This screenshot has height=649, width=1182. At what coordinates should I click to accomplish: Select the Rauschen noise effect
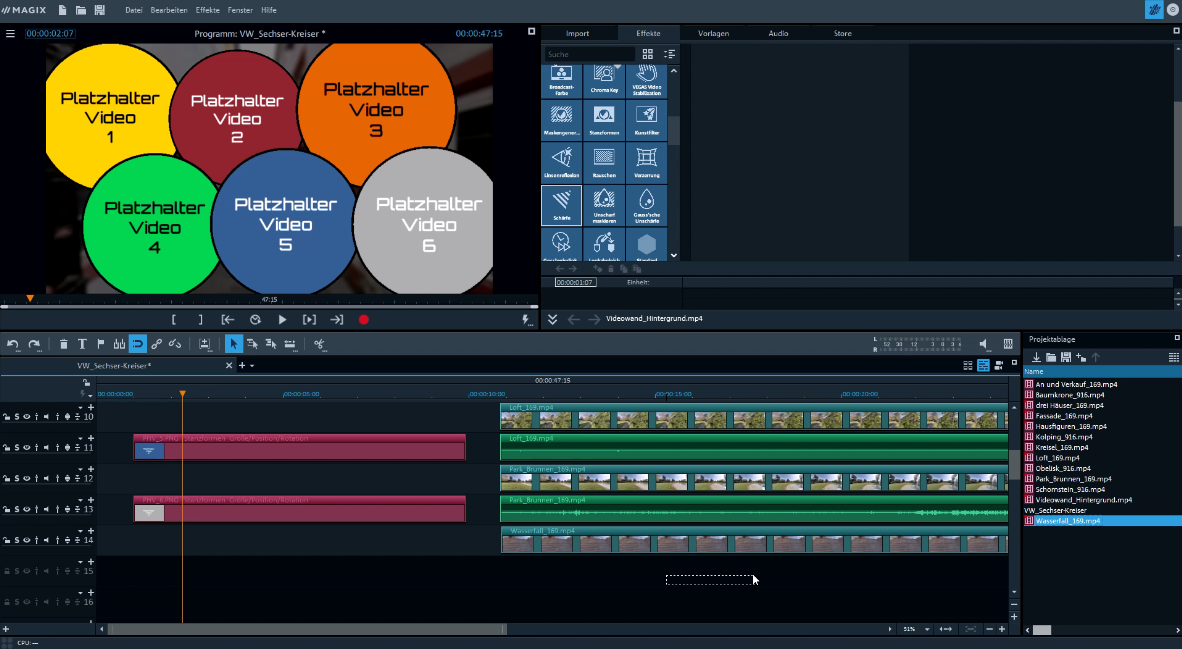click(x=603, y=161)
